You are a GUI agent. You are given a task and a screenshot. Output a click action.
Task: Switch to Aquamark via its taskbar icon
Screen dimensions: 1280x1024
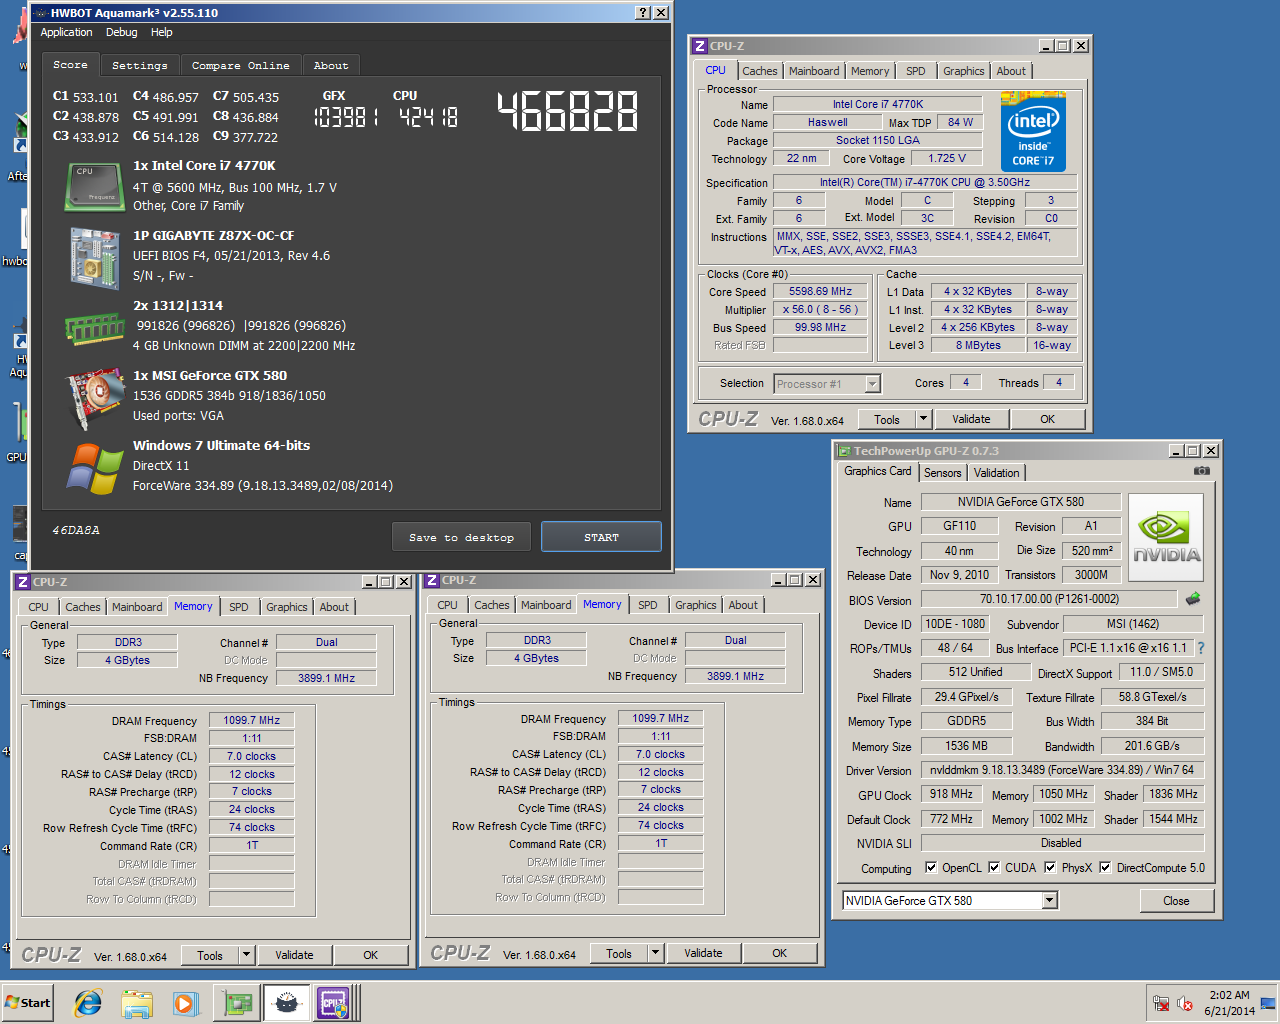286,1003
